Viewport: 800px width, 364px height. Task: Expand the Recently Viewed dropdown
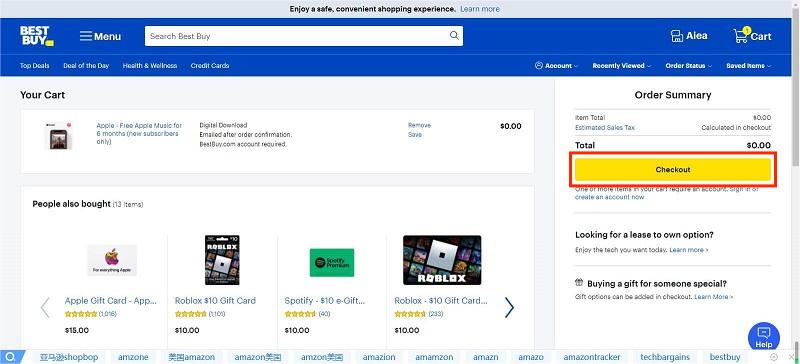(x=621, y=66)
